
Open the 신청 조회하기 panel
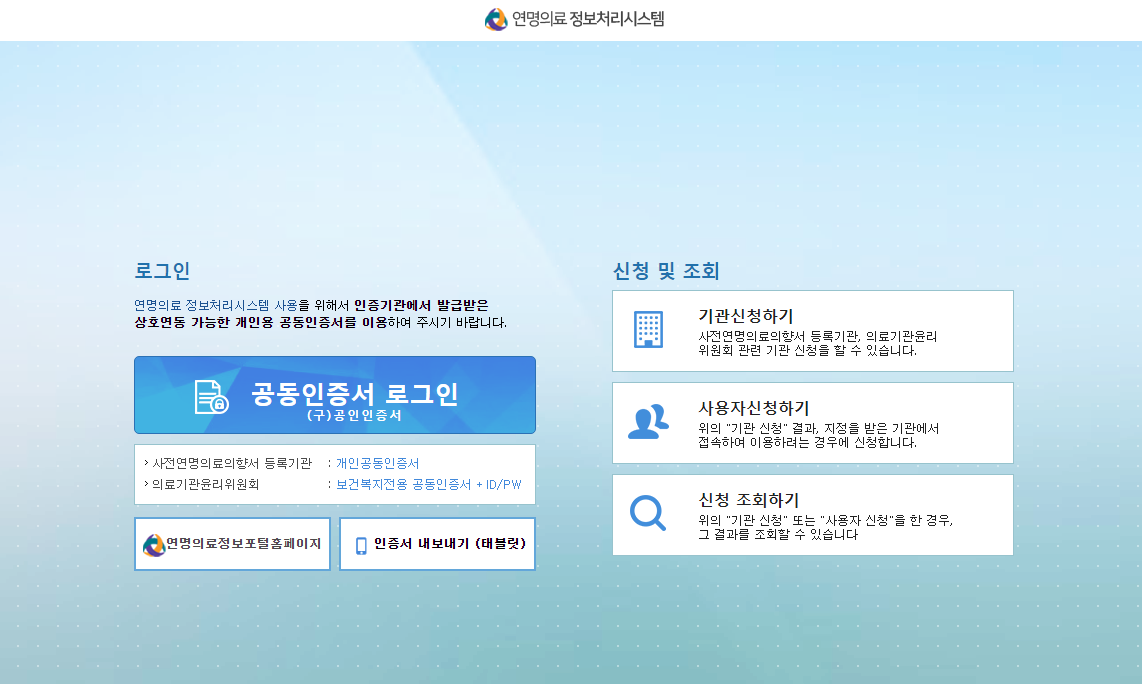[x=812, y=515]
